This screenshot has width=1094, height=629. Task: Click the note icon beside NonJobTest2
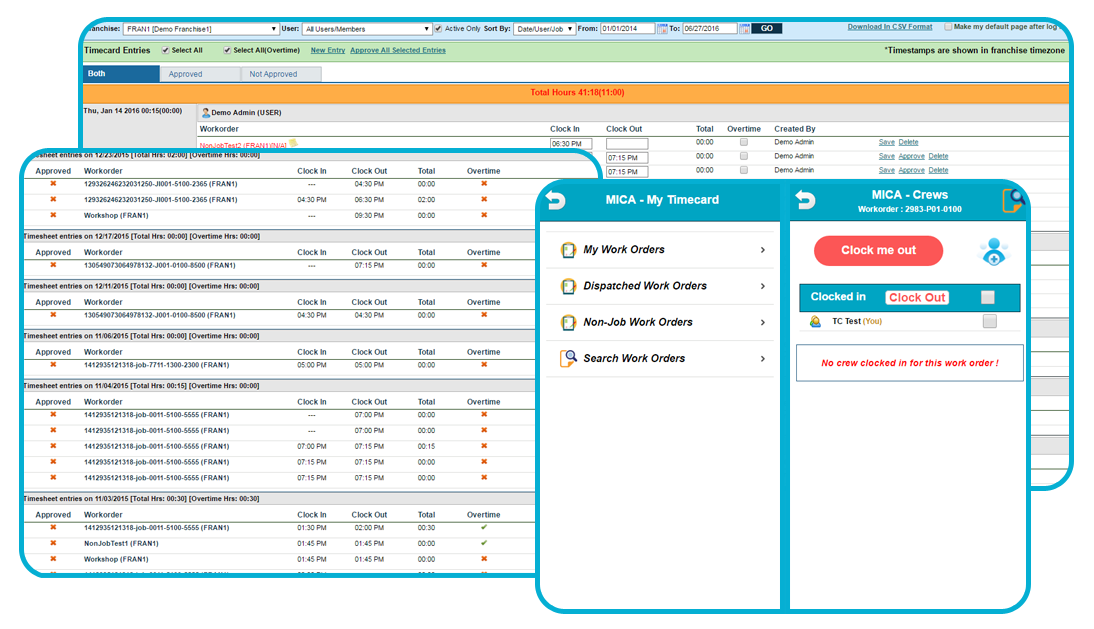coord(294,143)
